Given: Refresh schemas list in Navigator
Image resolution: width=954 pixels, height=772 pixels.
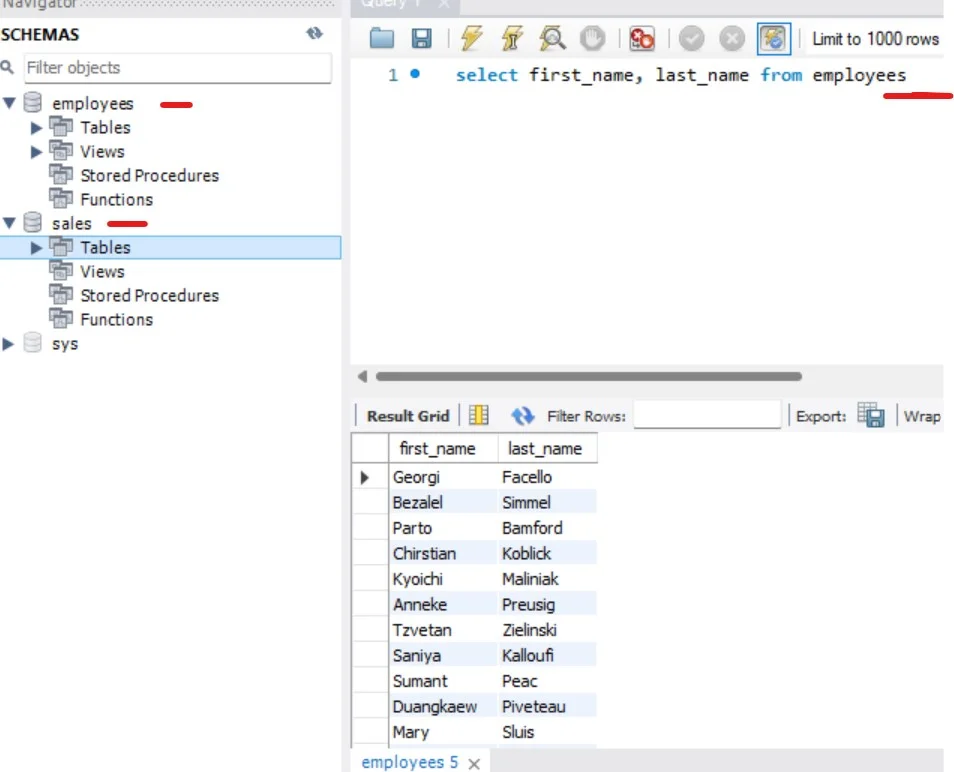Looking at the screenshot, I should pos(315,34).
